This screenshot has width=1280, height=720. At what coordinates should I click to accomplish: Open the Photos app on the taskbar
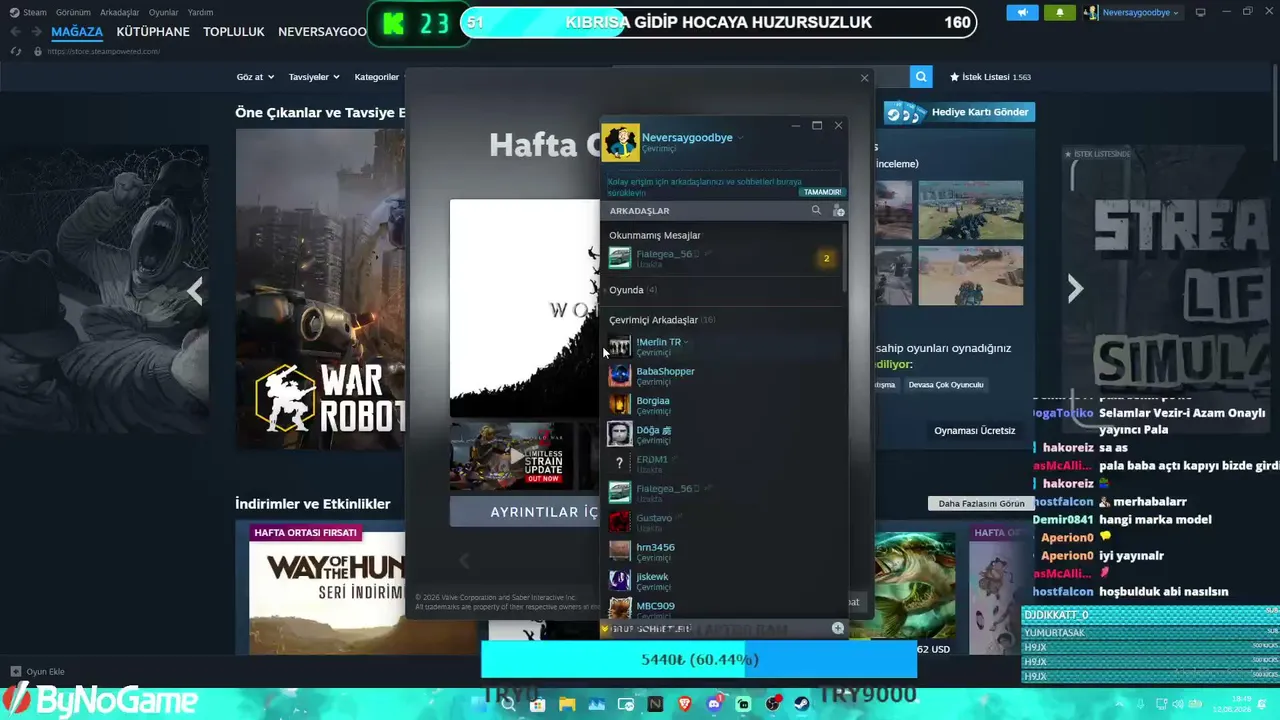pyautogui.click(x=596, y=704)
